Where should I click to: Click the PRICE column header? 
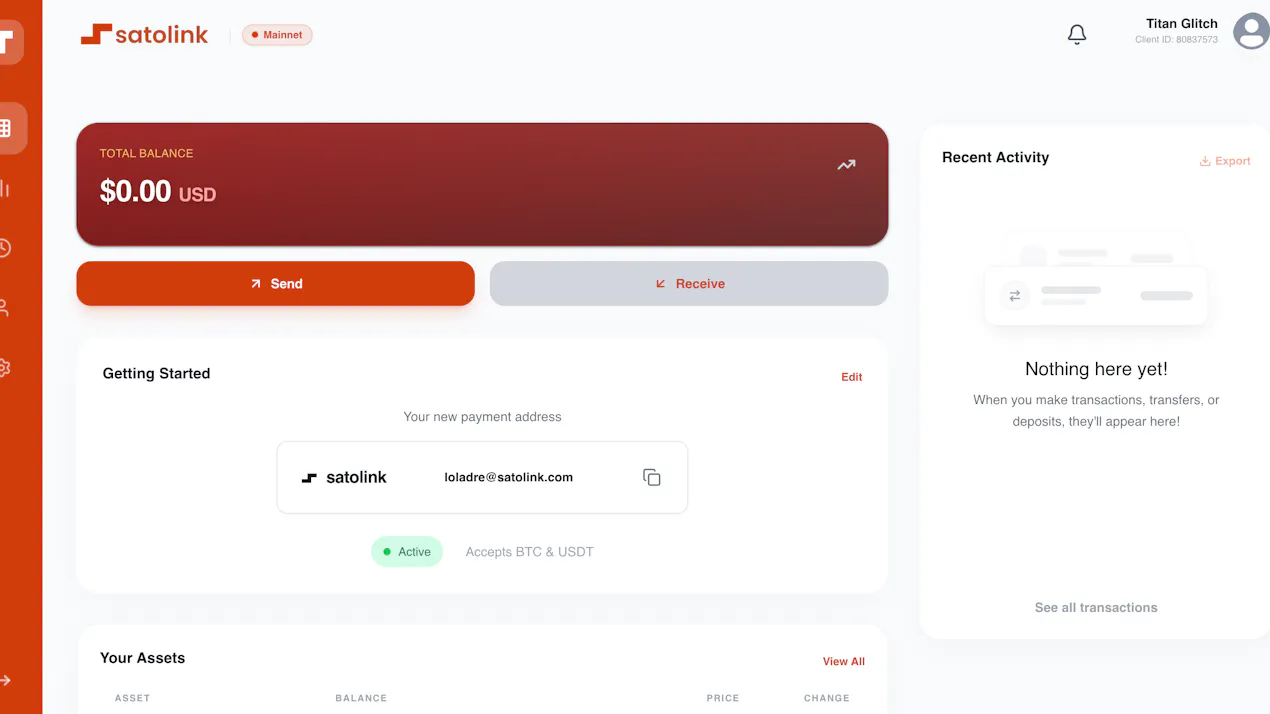(x=723, y=698)
